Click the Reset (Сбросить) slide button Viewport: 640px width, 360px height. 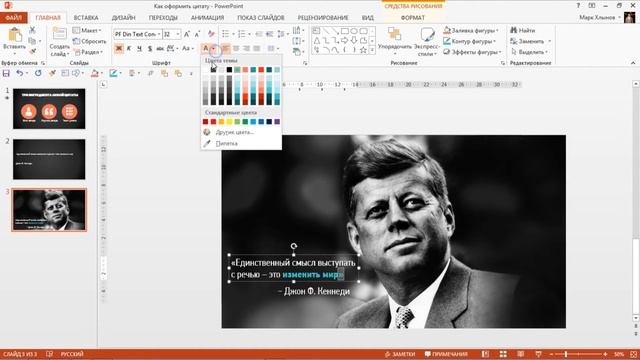click(89, 41)
